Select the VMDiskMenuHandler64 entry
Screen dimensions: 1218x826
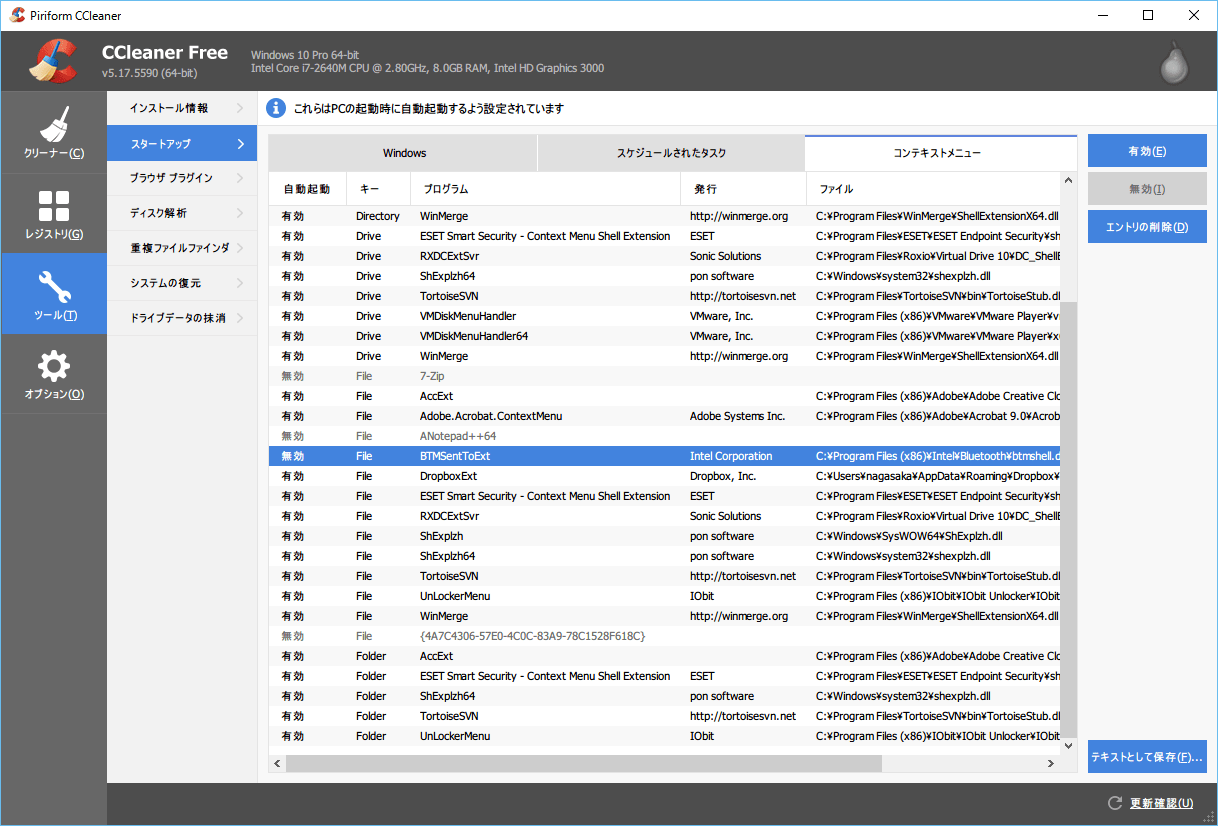coord(664,336)
